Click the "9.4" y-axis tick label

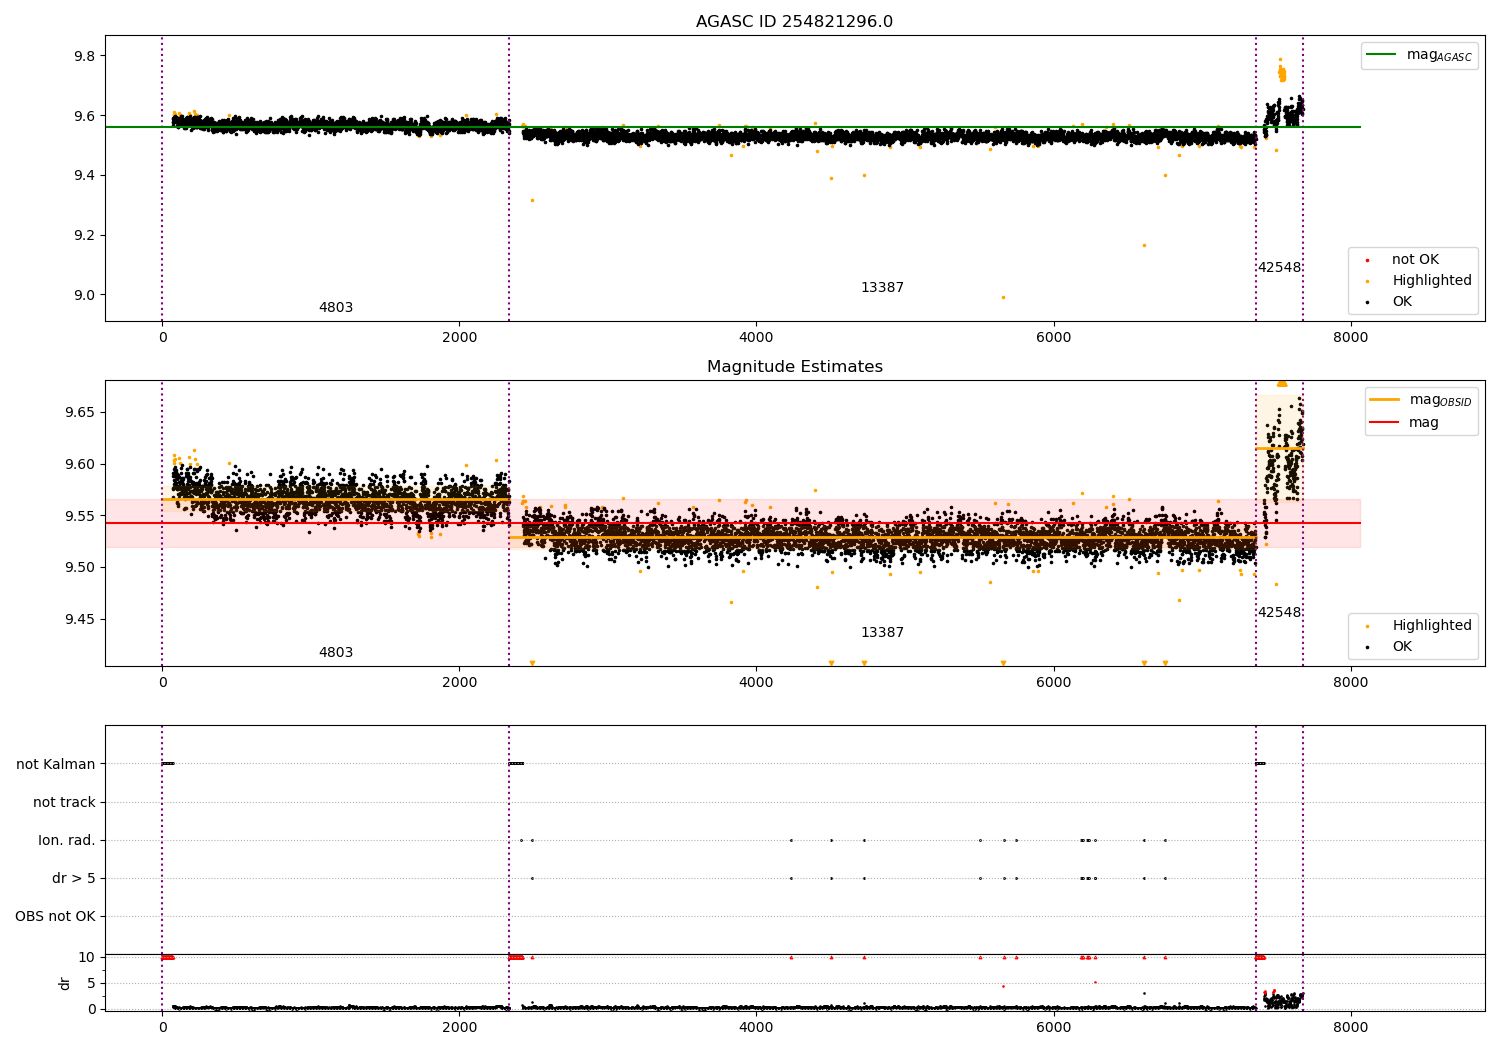[85, 176]
